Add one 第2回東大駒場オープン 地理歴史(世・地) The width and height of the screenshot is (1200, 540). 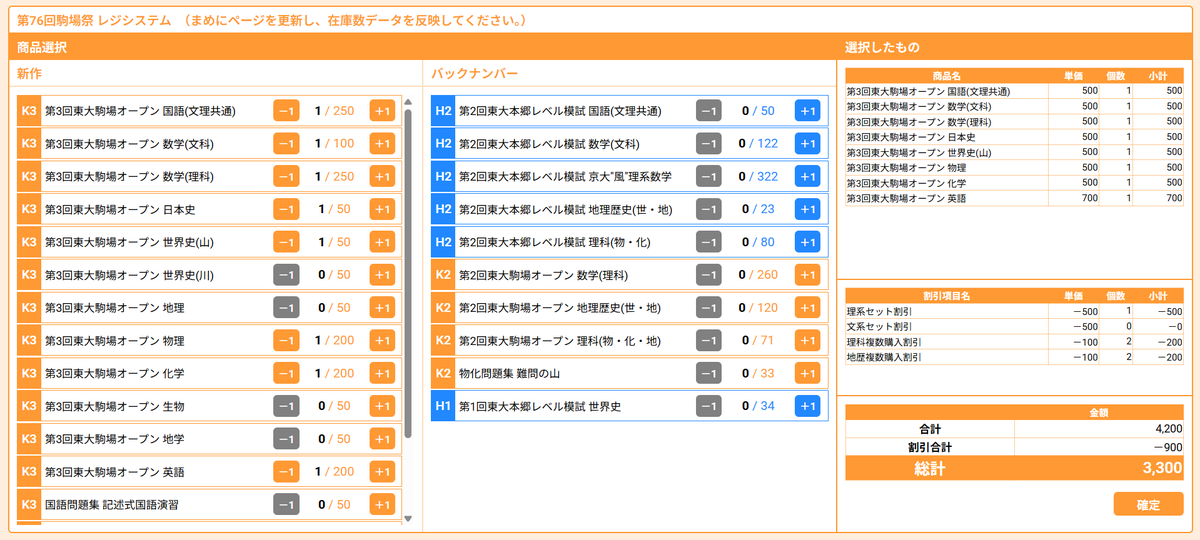[808, 308]
